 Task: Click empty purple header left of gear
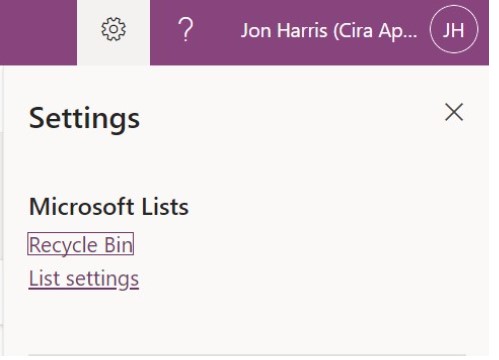tap(38, 32)
